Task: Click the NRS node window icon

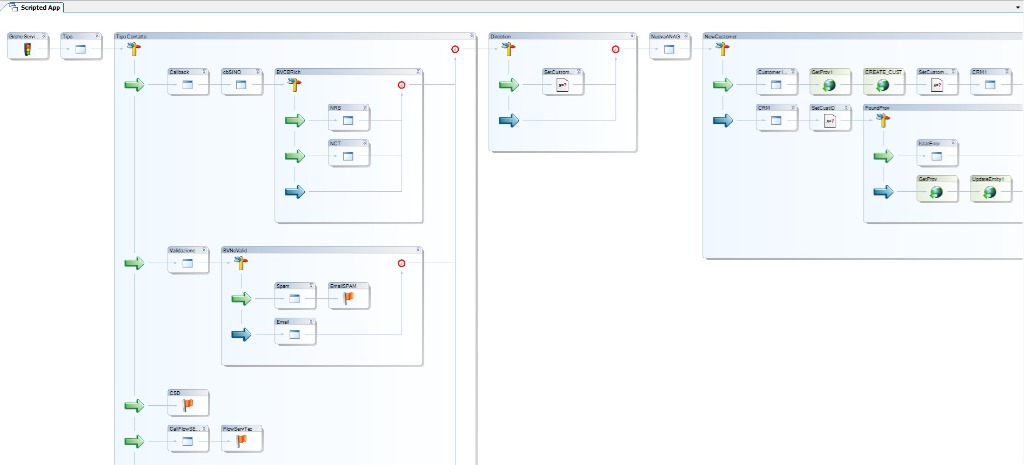Action: pyautogui.click(x=348, y=120)
